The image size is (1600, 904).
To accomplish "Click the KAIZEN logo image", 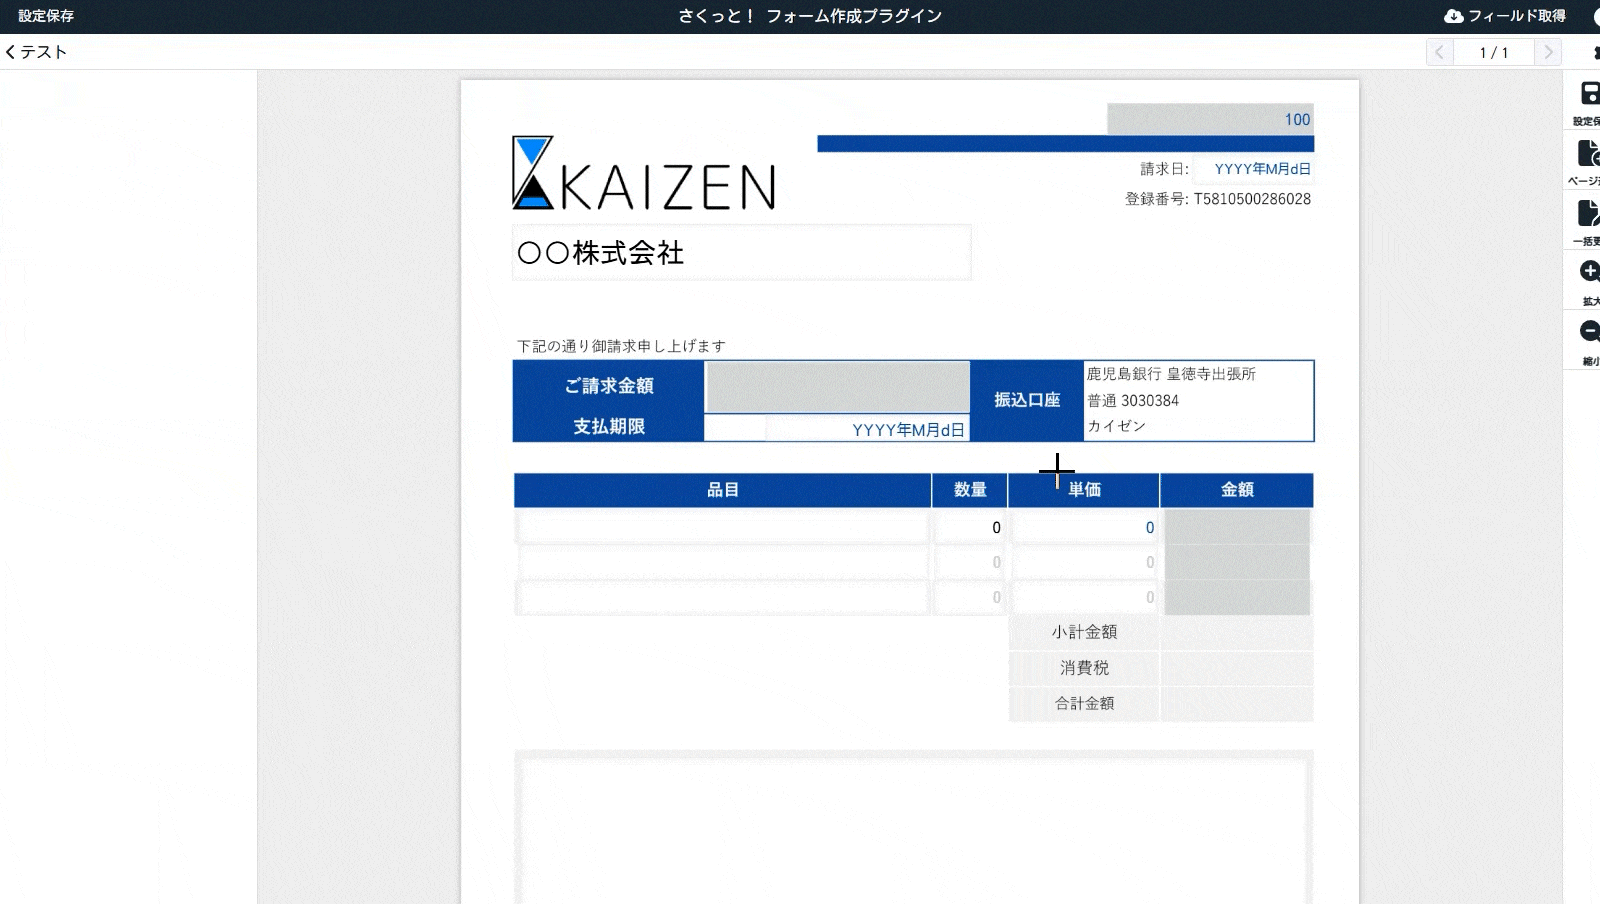I will (x=643, y=173).
